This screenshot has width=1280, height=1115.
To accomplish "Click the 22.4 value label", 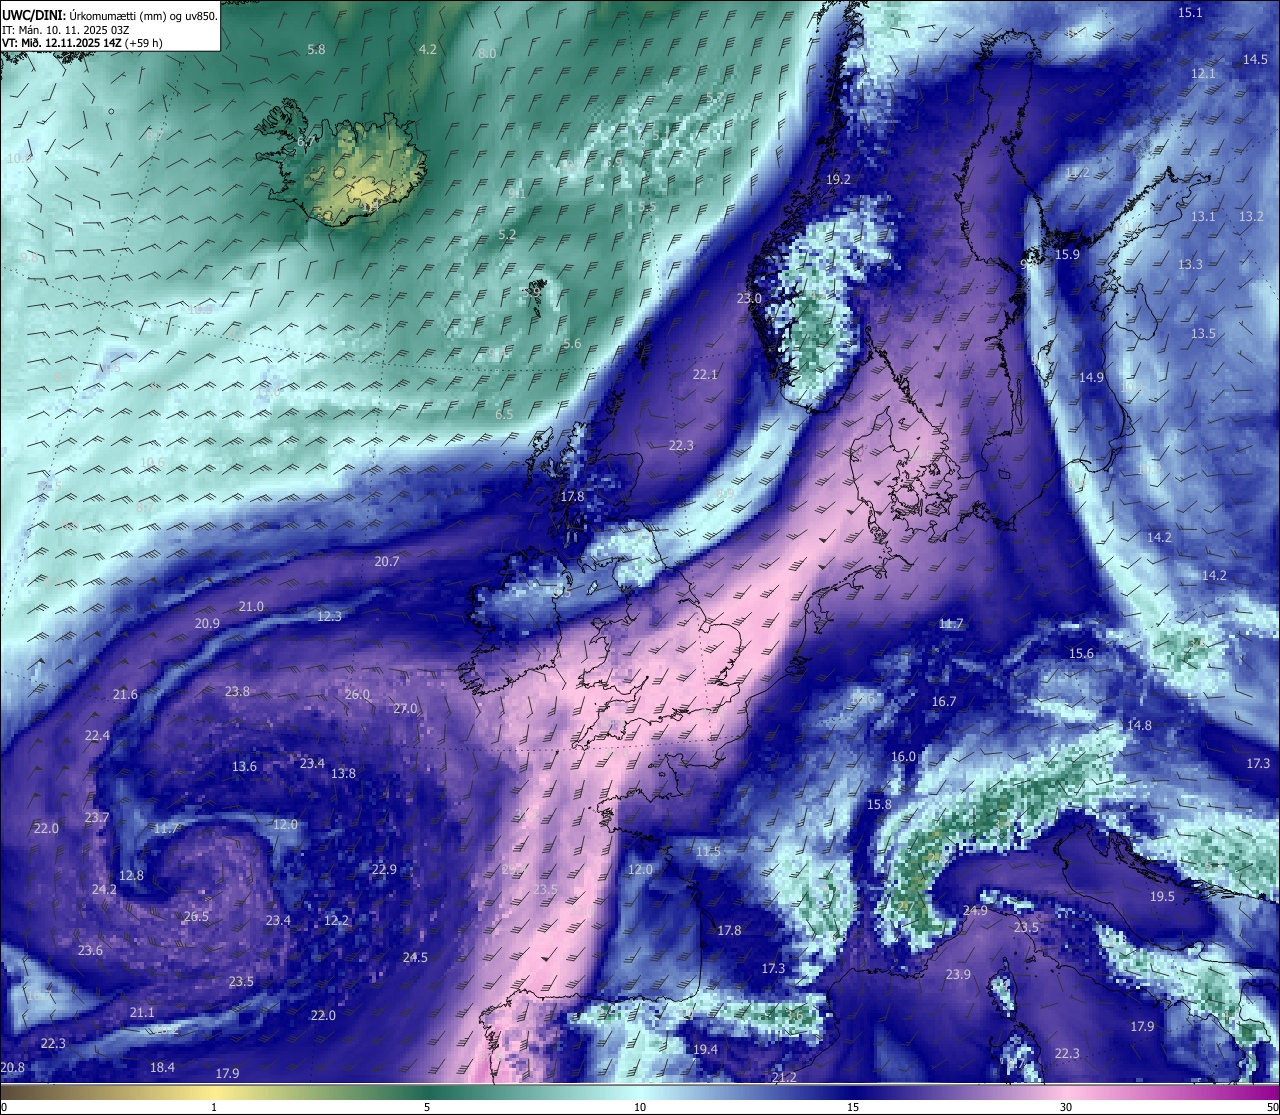I will click(97, 735).
